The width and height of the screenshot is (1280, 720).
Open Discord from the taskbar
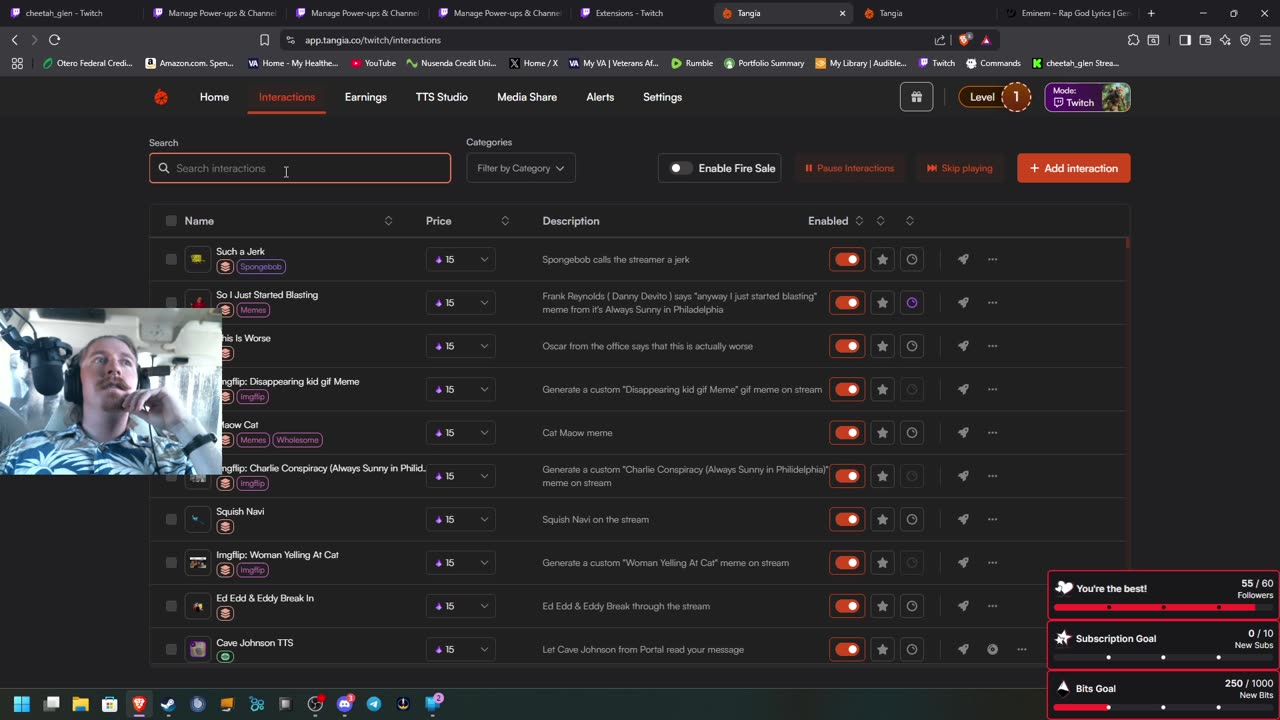345,704
